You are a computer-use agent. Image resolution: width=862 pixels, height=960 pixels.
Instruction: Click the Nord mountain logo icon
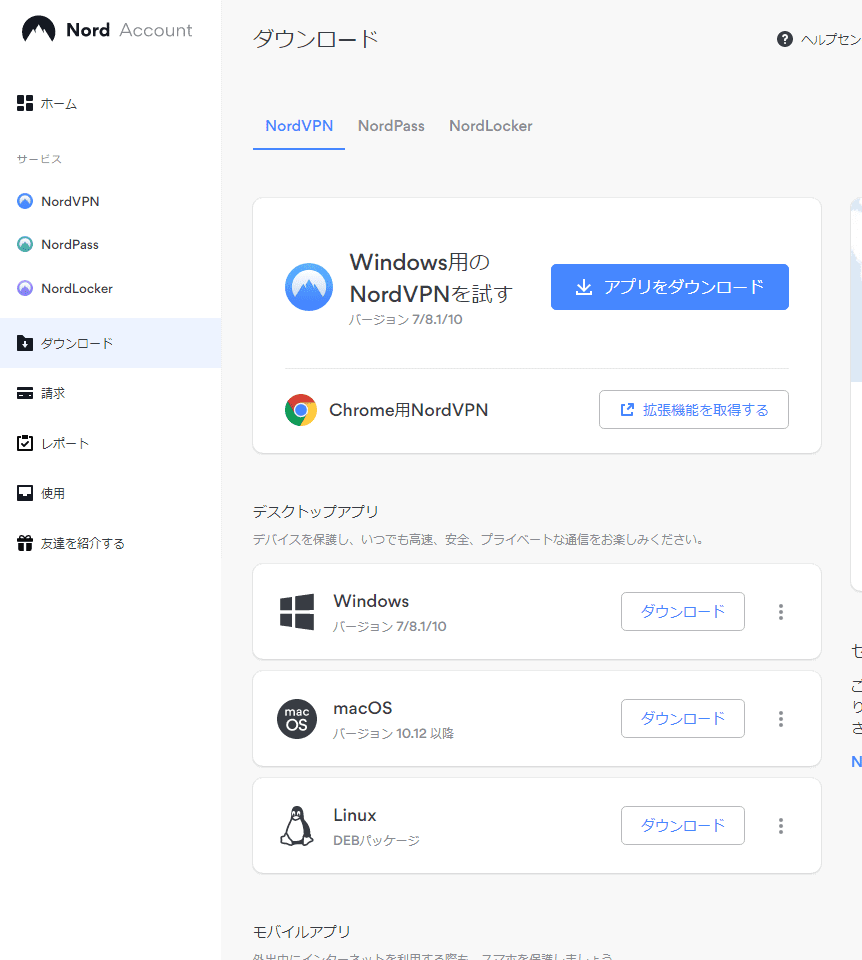click(39, 29)
